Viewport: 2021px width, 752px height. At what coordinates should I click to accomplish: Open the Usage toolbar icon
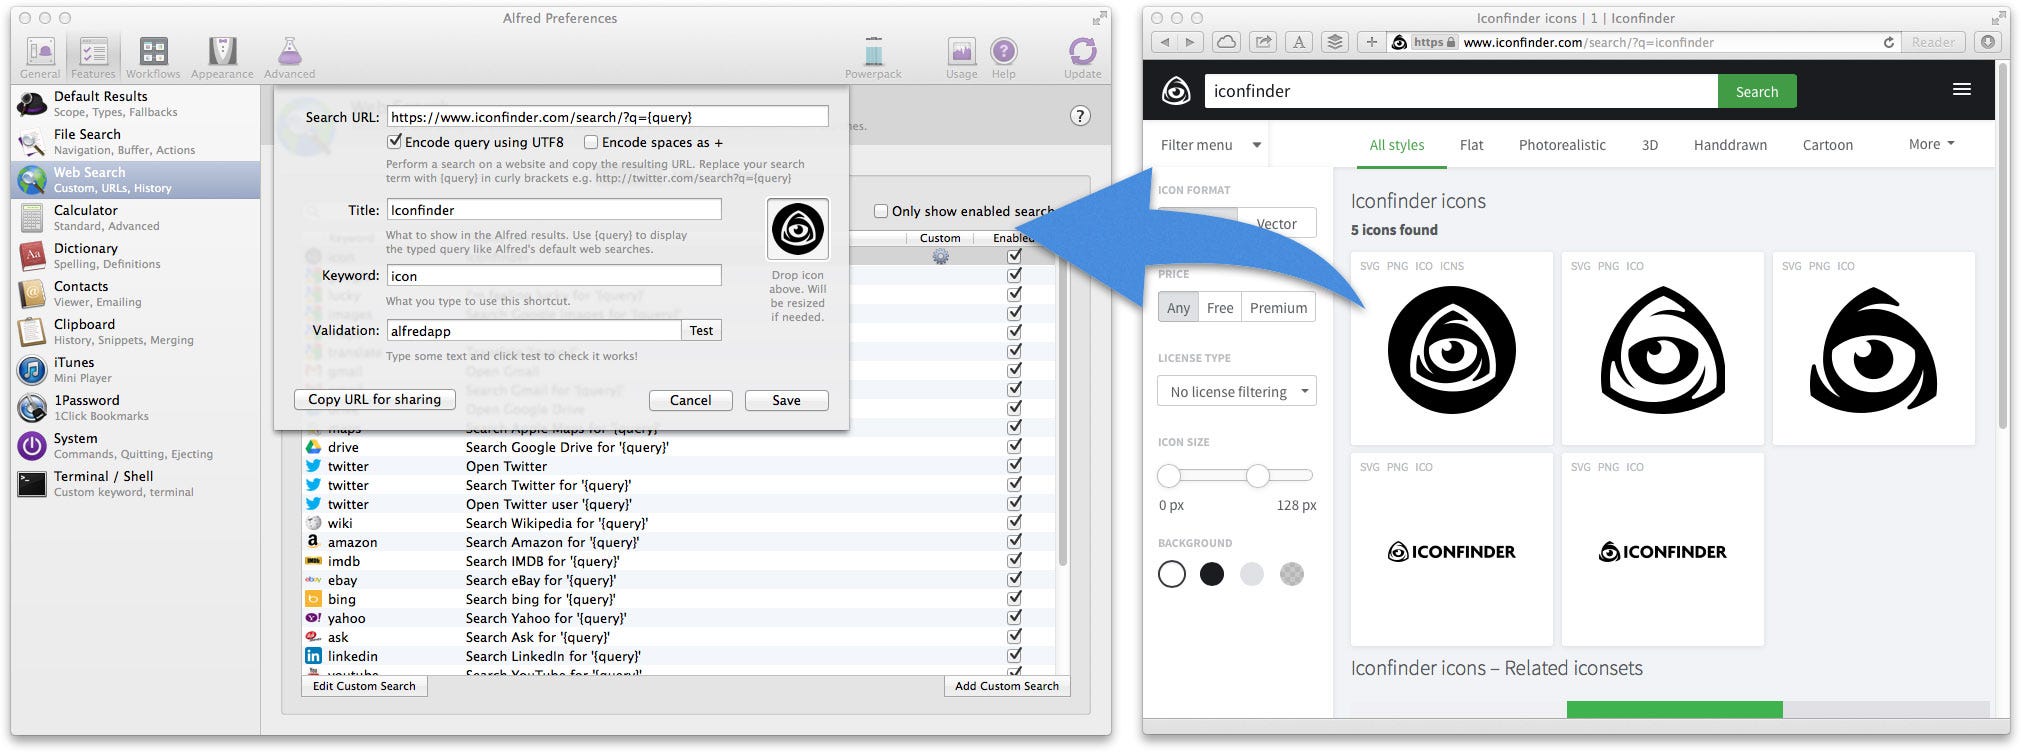961,57
